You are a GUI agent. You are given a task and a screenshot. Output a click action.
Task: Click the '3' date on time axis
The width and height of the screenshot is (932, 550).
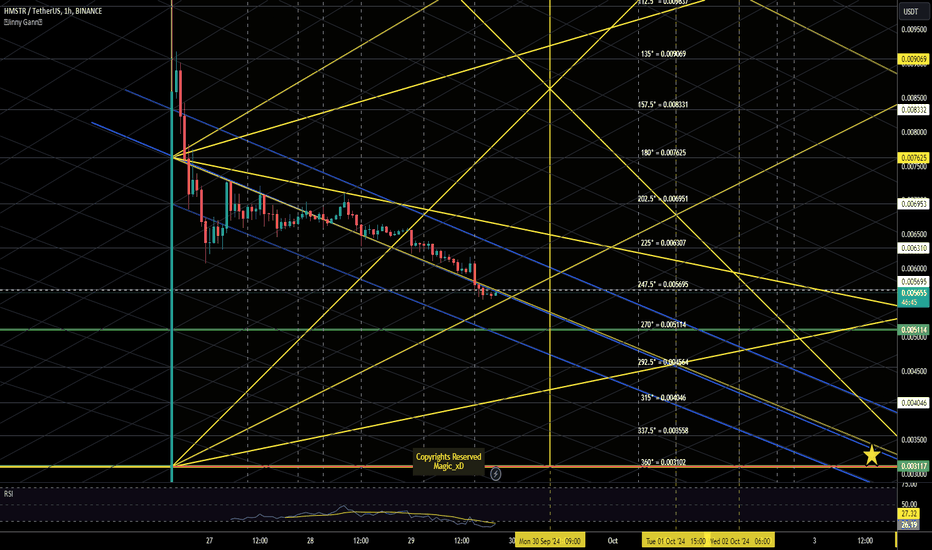click(814, 540)
